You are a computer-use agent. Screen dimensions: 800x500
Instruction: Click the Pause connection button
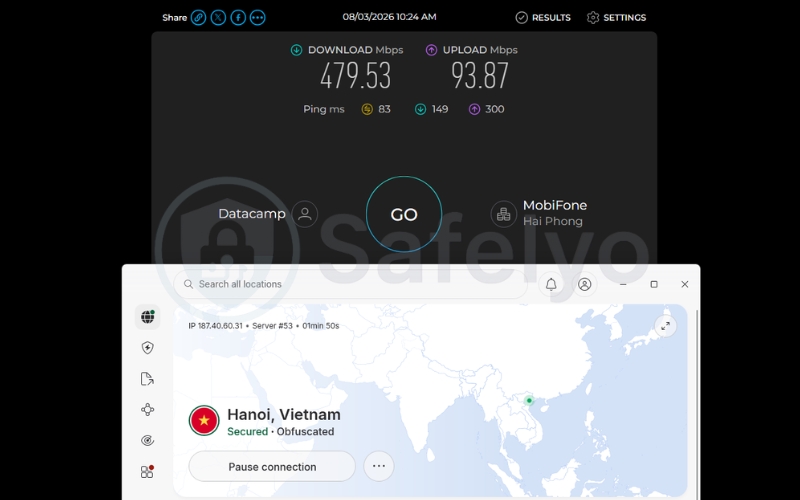click(x=272, y=466)
